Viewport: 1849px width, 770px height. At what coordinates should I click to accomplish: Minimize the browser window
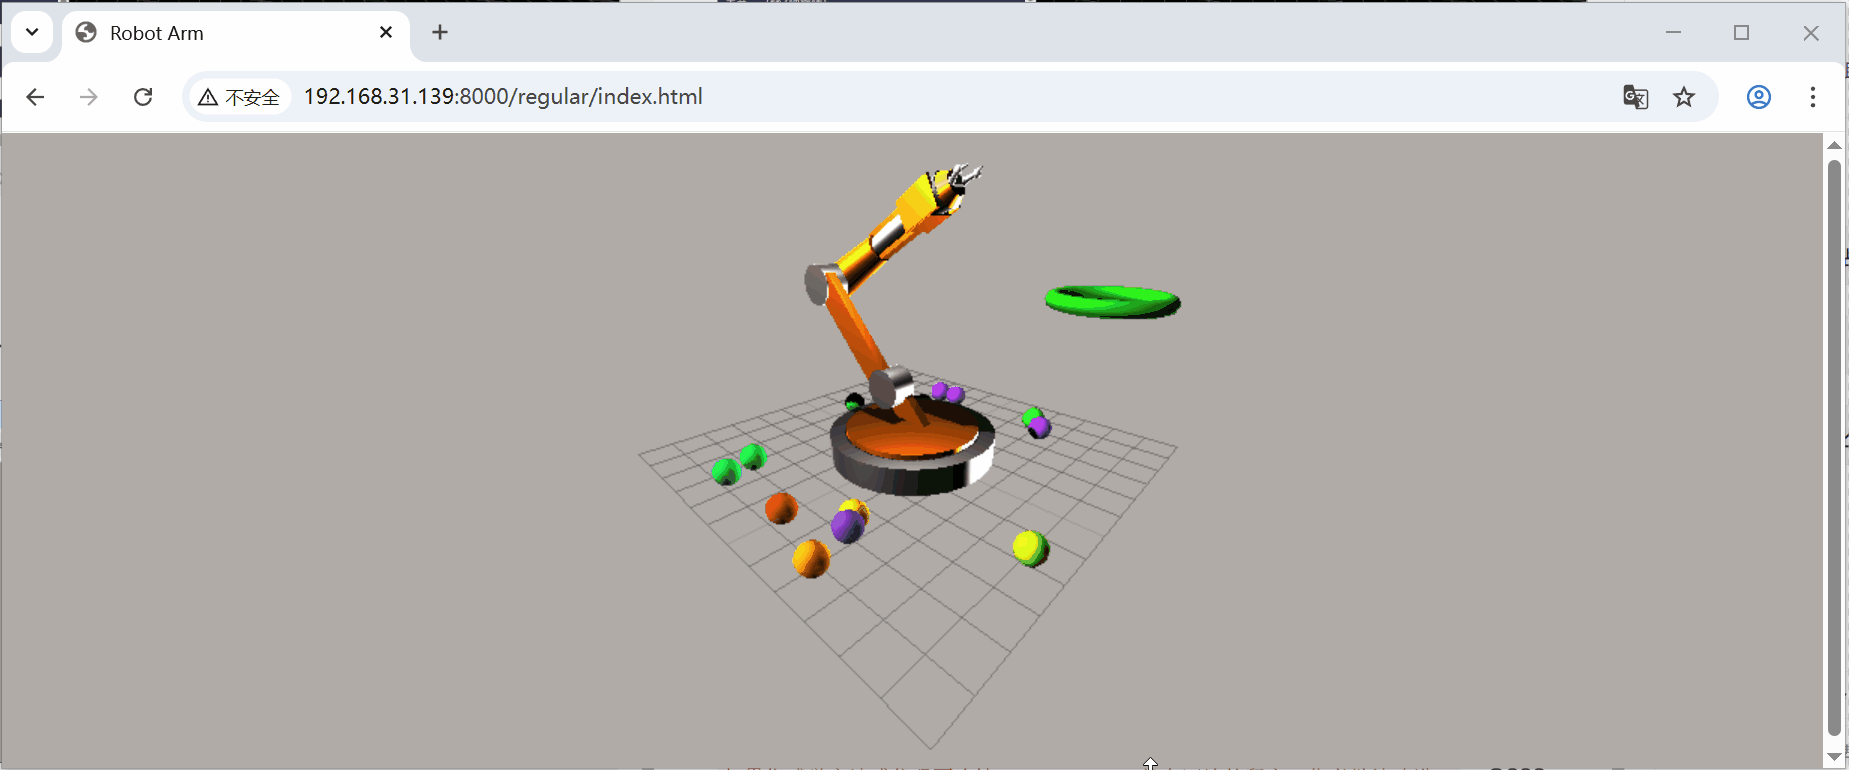click(1673, 32)
